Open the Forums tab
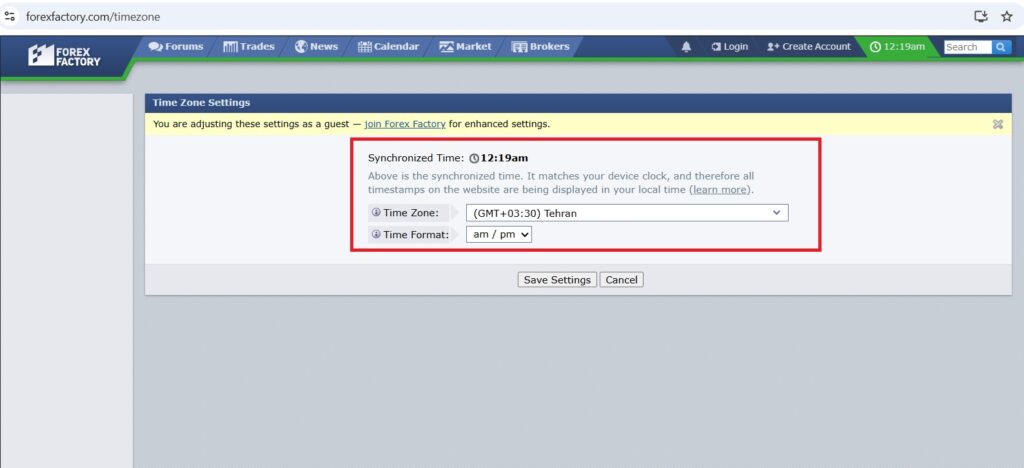This screenshot has width=1024, height=468. 176,47
